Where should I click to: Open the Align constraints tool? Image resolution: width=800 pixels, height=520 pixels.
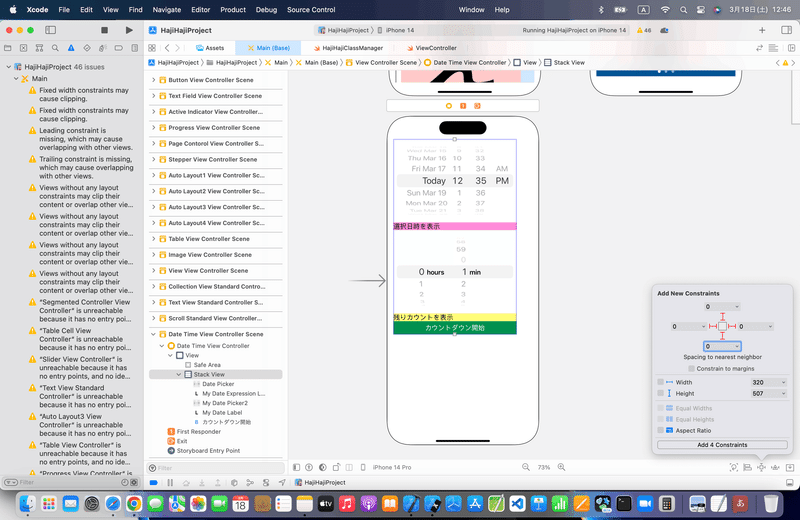pos(747,467)
